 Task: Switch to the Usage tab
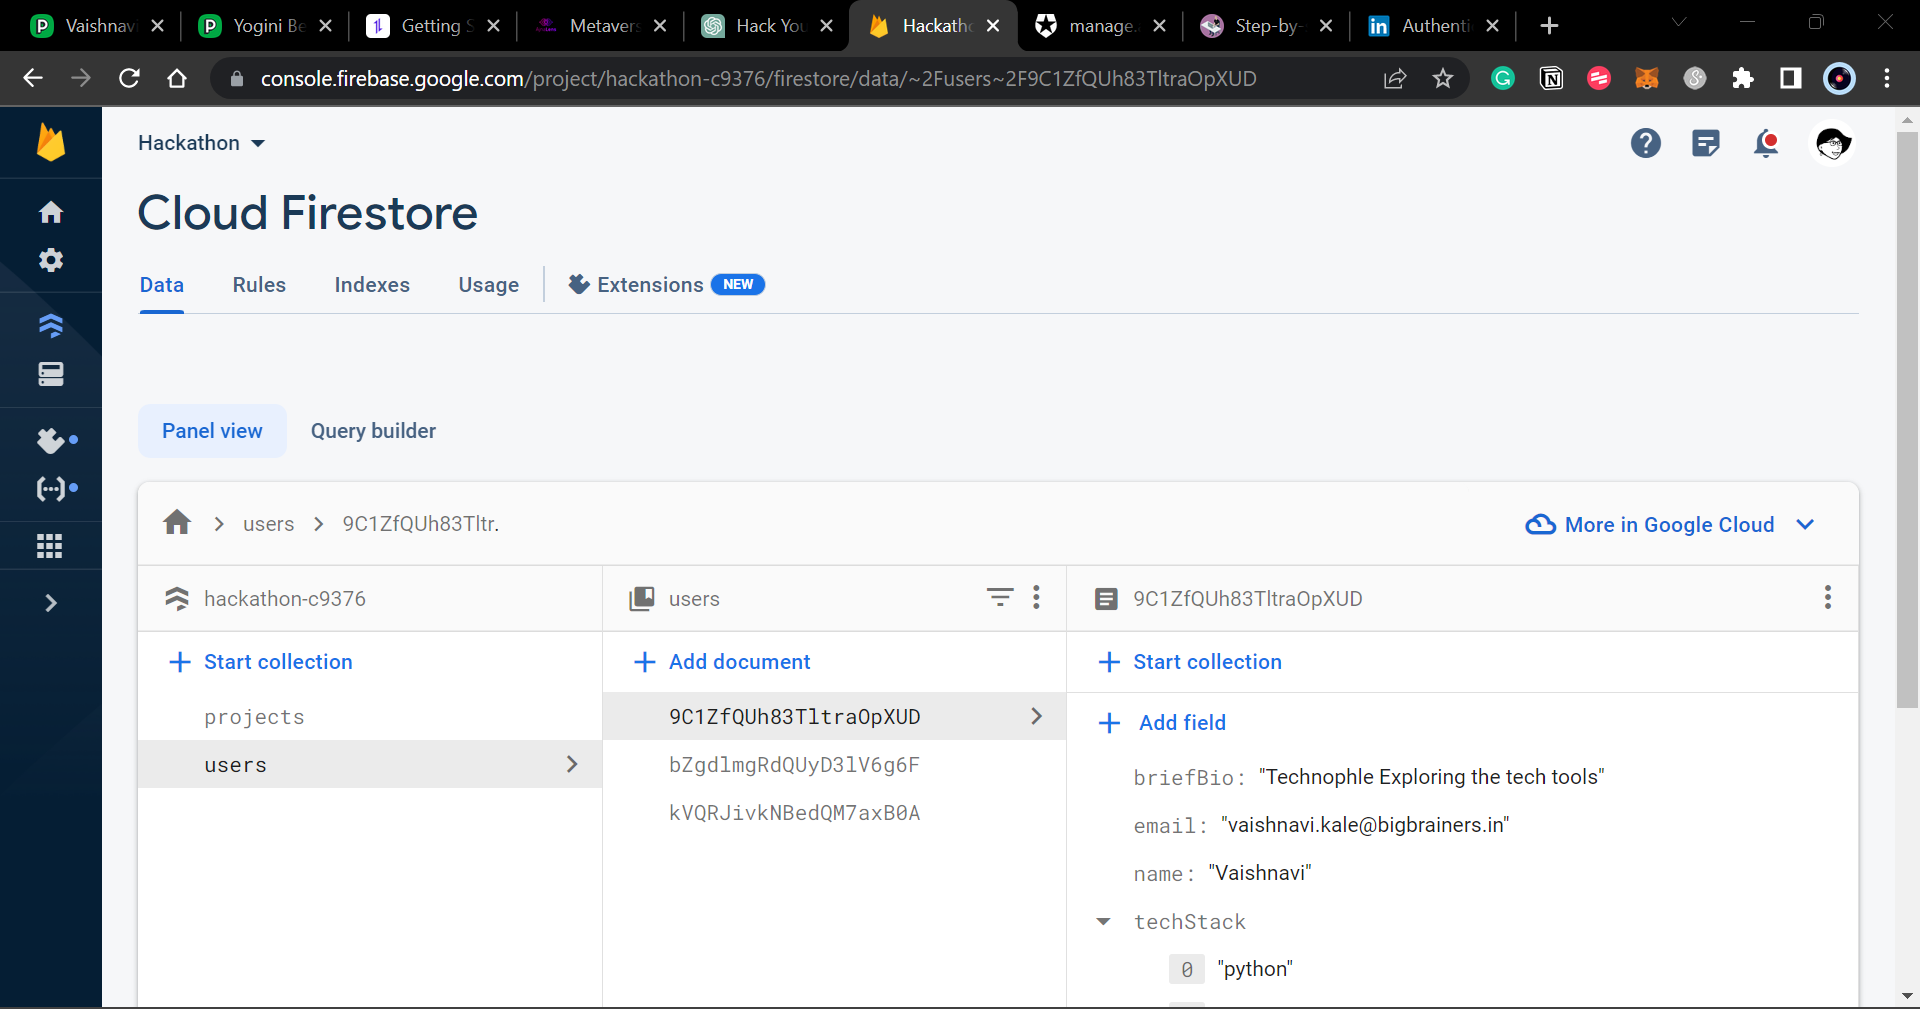(489, 285)
